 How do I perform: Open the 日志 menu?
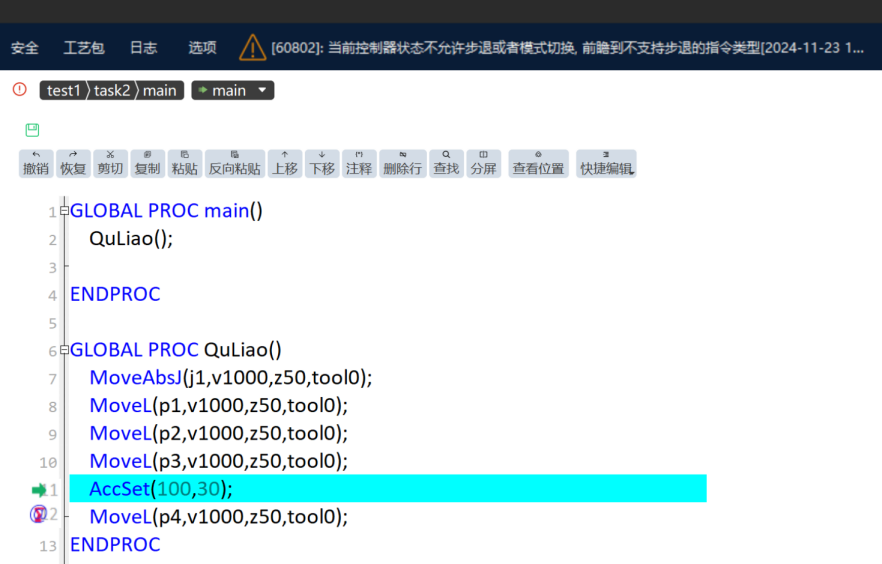pos(143,48)
